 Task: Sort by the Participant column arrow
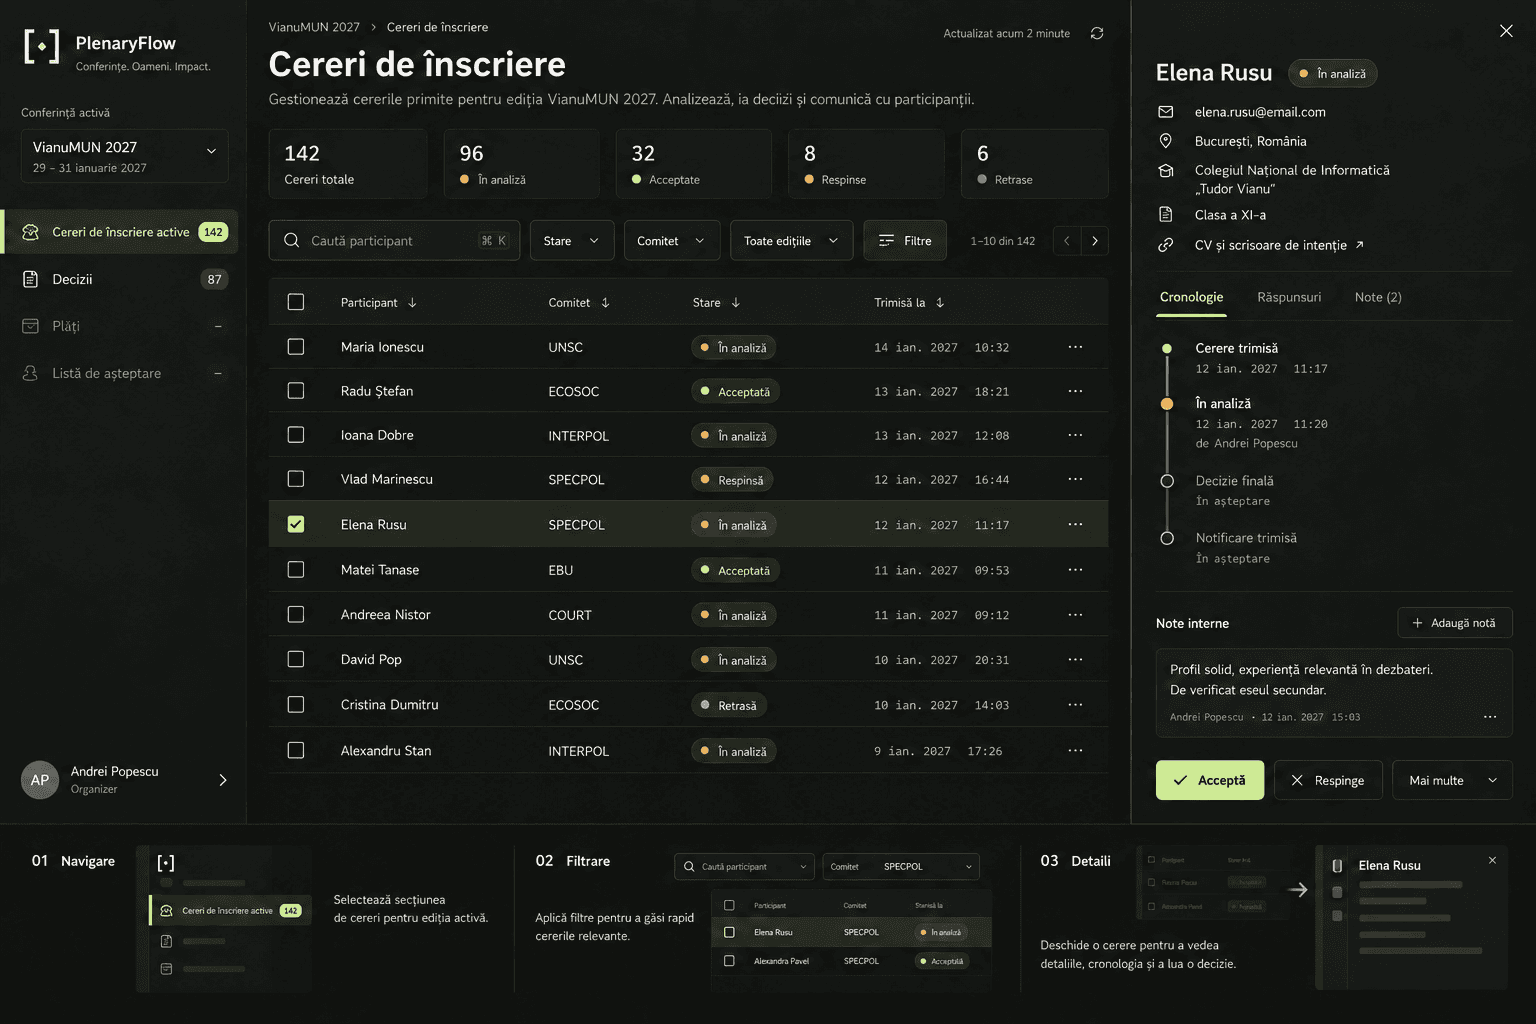[412, 302]
